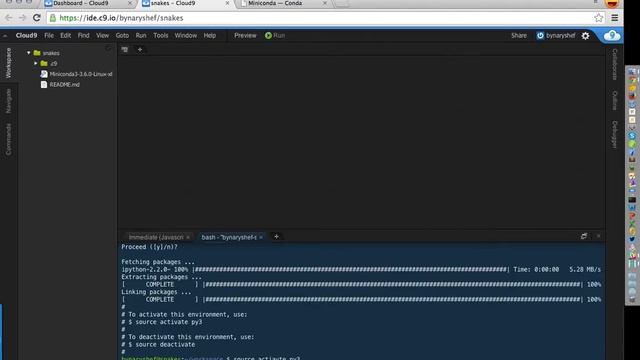The height and width of the screenshot is (360, 640).
Task: Bookmark page with star icon
Action: click(598, 18)
